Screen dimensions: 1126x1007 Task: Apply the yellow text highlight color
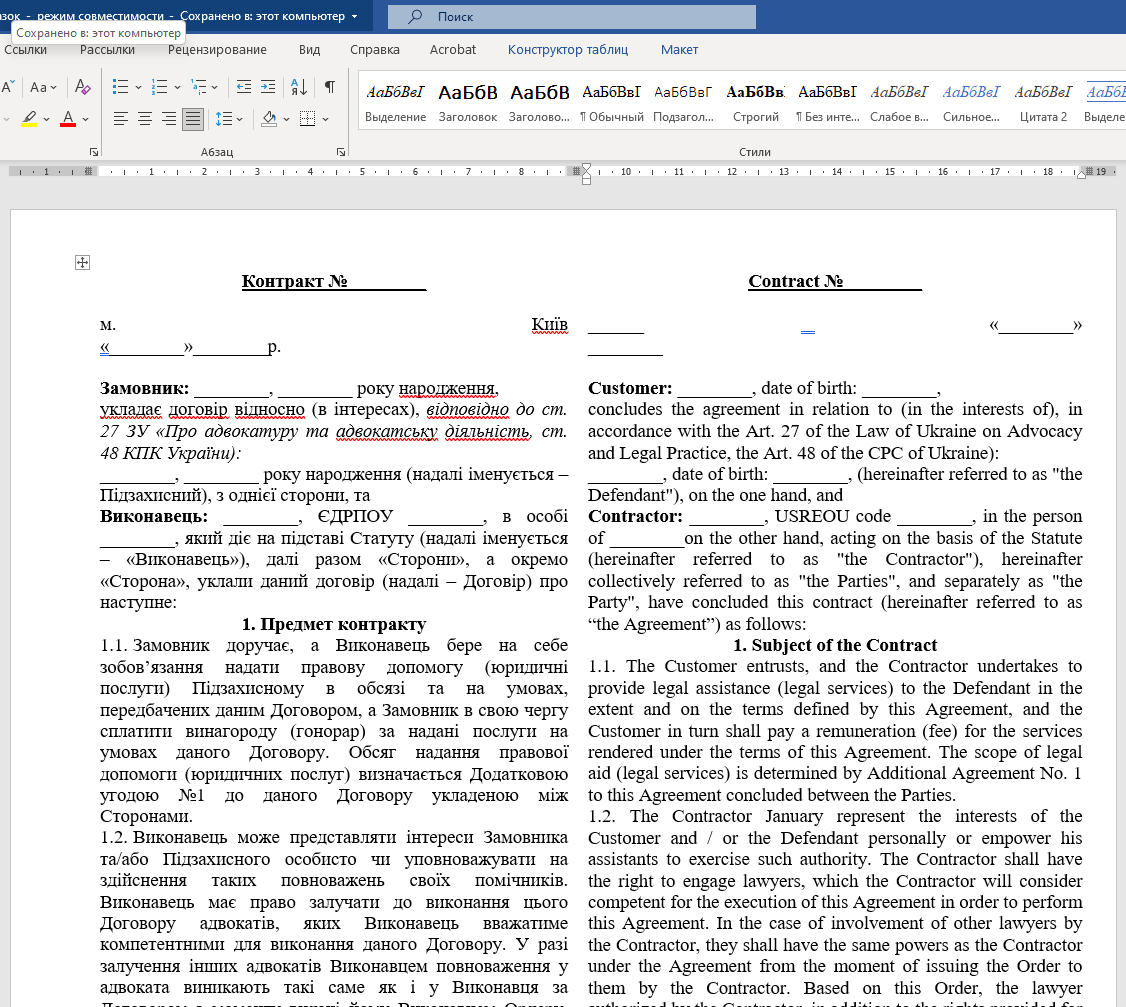click(29, 119)
